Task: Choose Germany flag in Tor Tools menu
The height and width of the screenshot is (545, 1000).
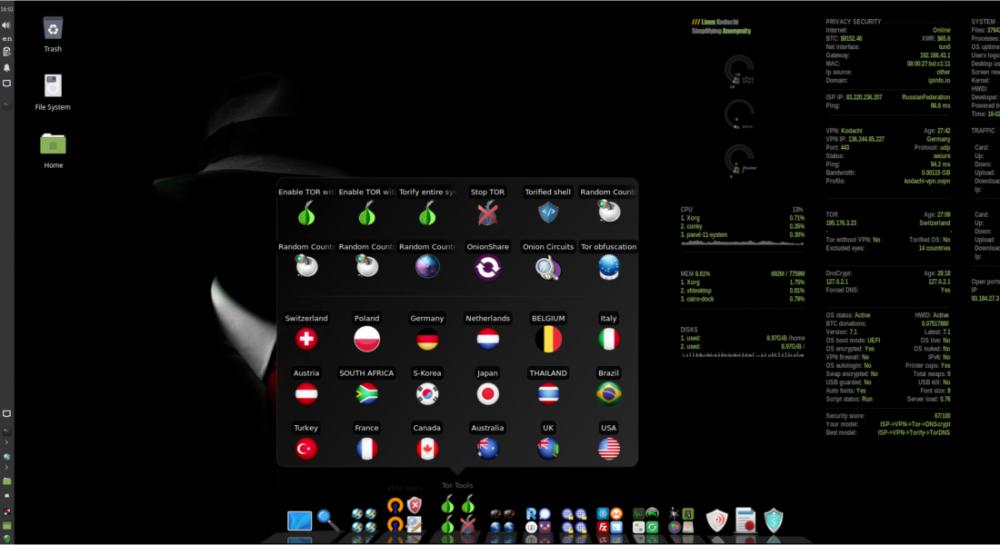Action: coord(427,340)
